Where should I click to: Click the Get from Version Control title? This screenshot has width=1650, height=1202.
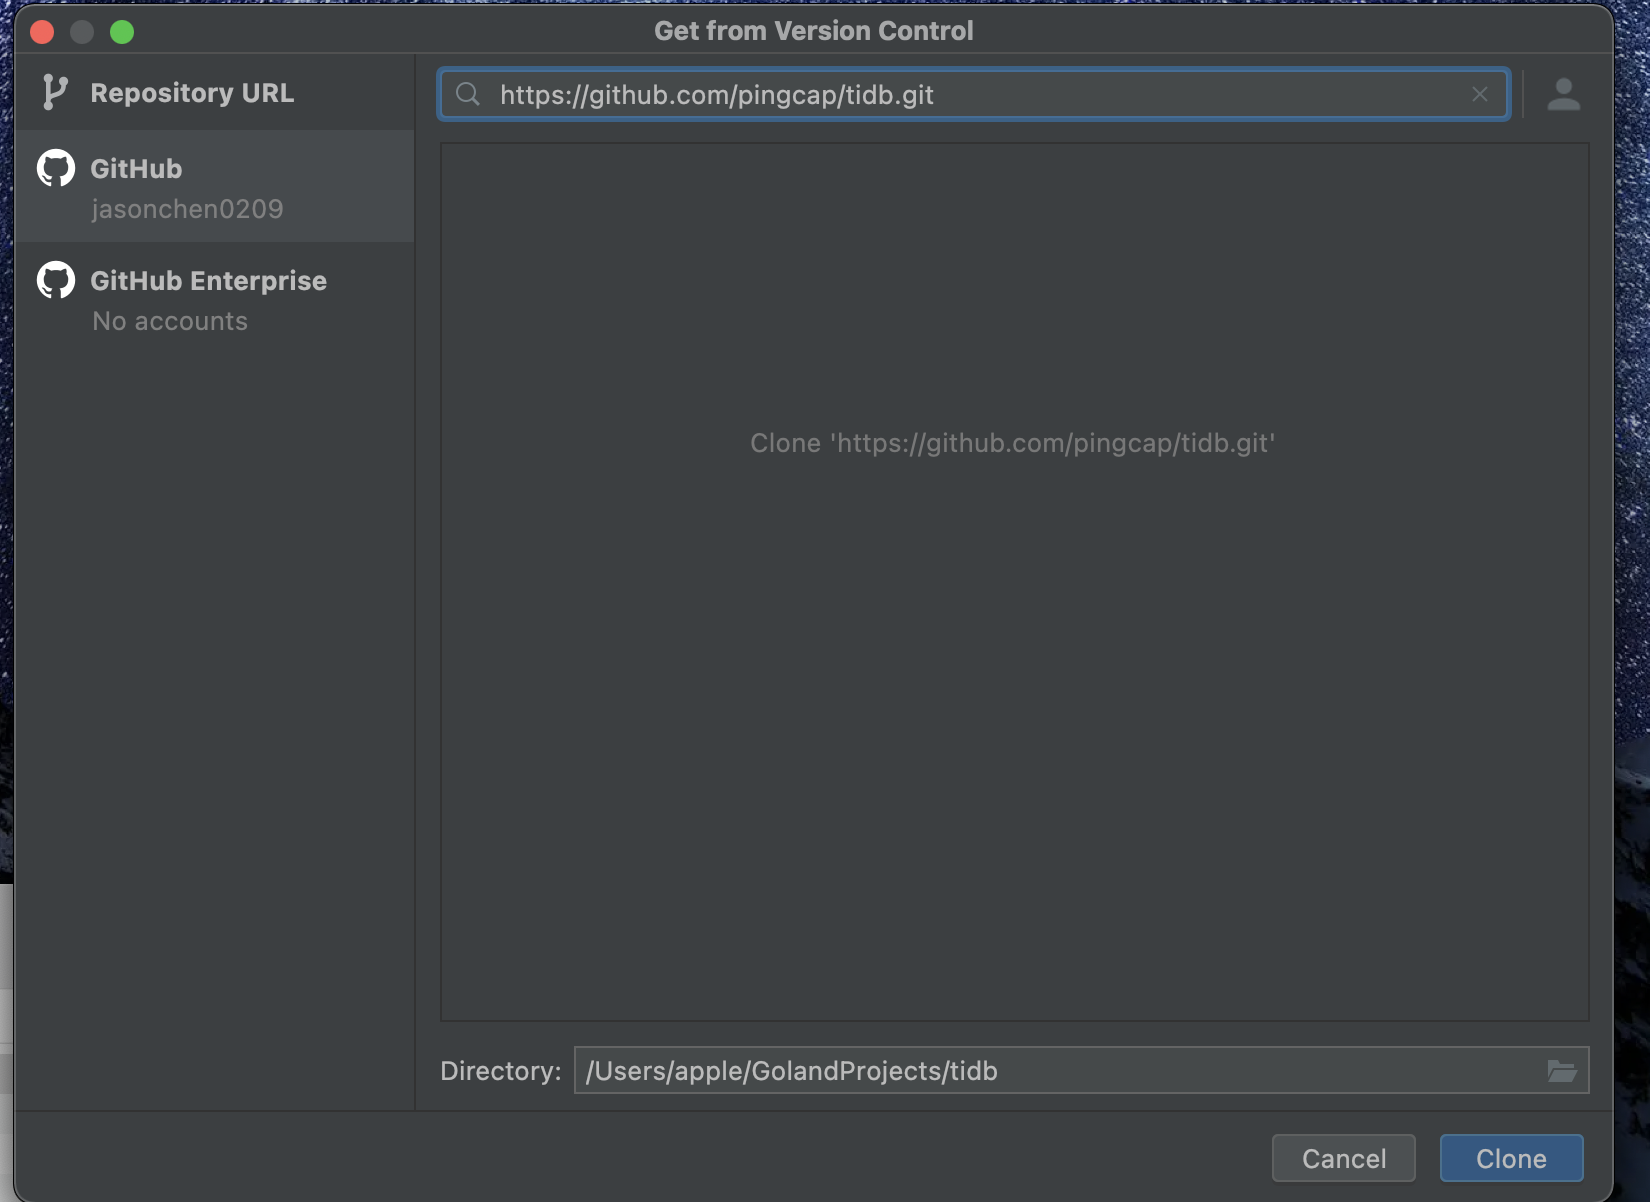(x=813, y=31)
